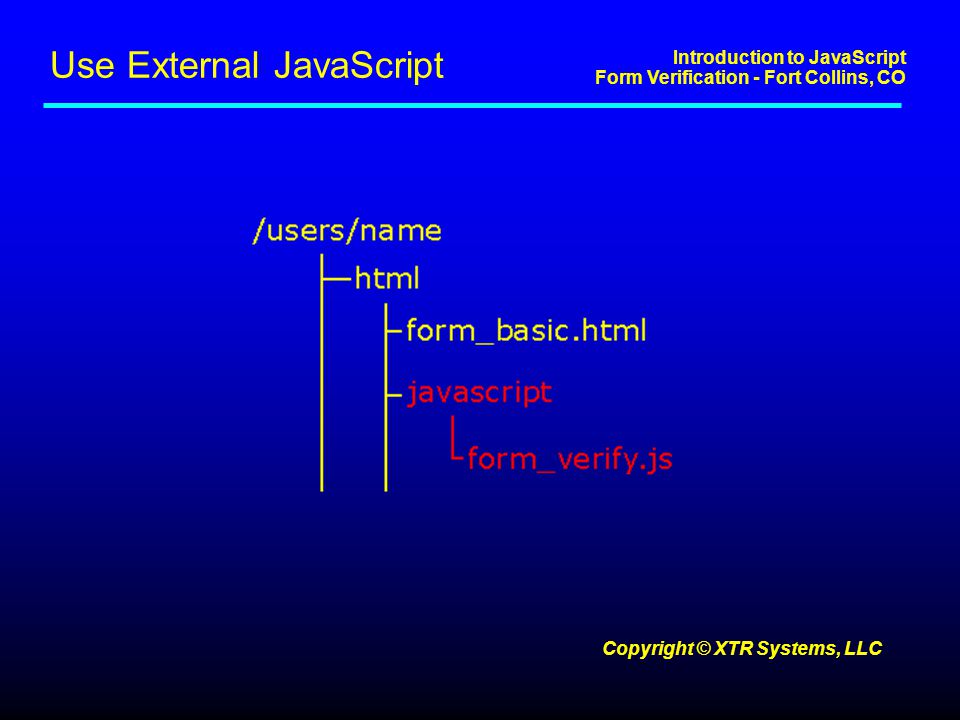Click the "Copyright © XTR Systems, LLC" footer
This screenshot has height=720, width=960.
point(742,648)
